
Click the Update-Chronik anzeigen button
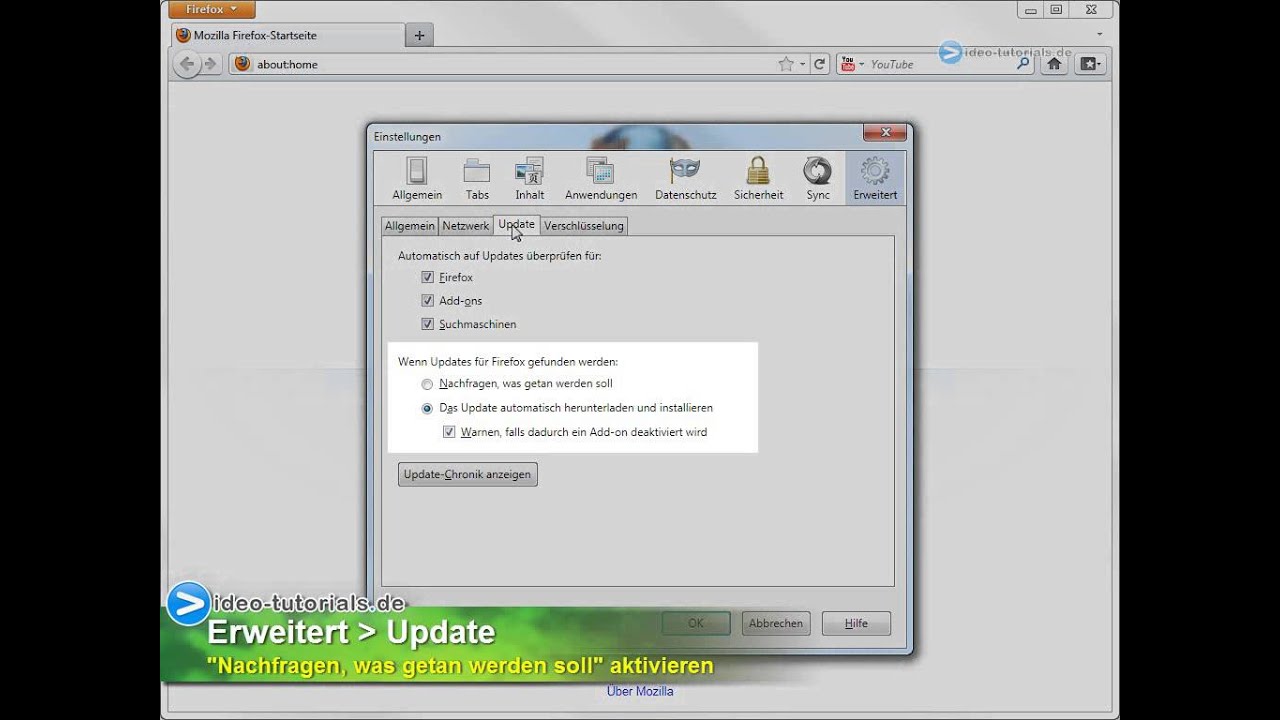coord(467,474)
